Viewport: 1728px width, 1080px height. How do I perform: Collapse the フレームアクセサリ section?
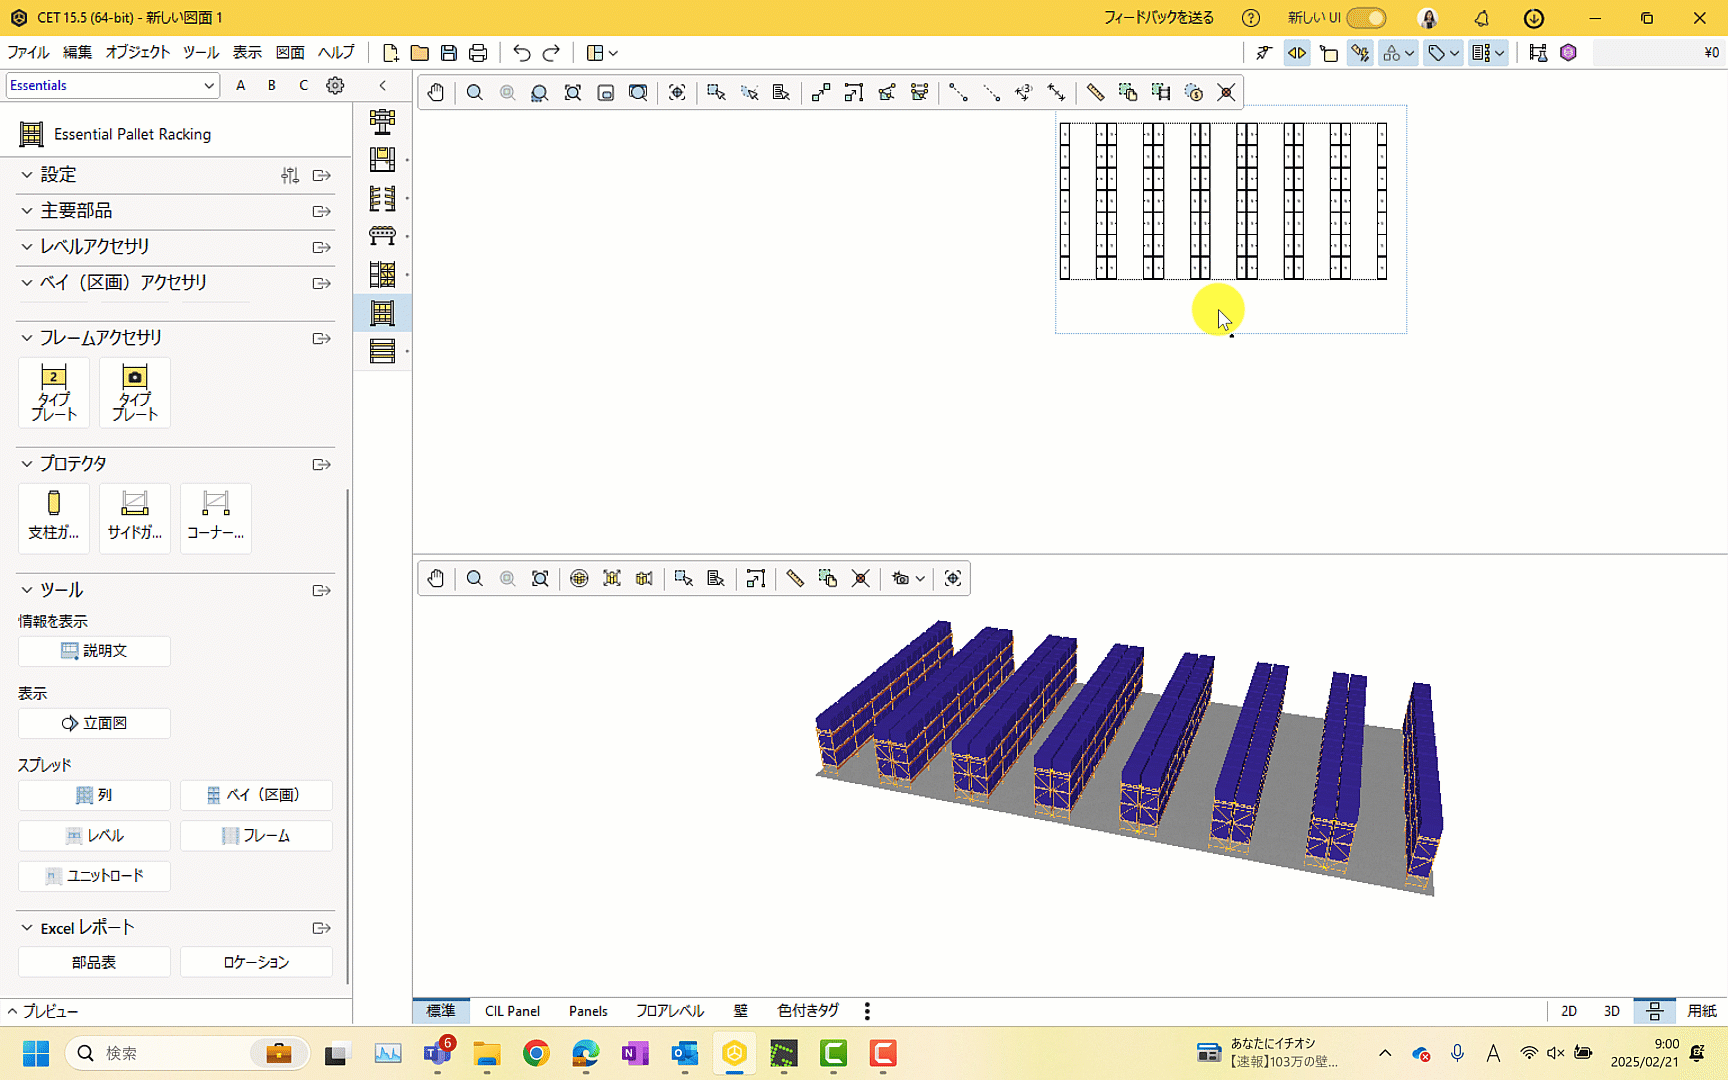point(27,338)
